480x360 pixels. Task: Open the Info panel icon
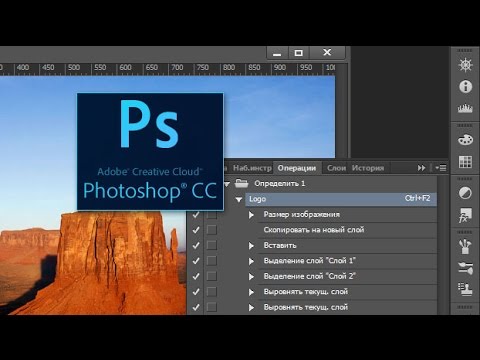click(465, 87)
